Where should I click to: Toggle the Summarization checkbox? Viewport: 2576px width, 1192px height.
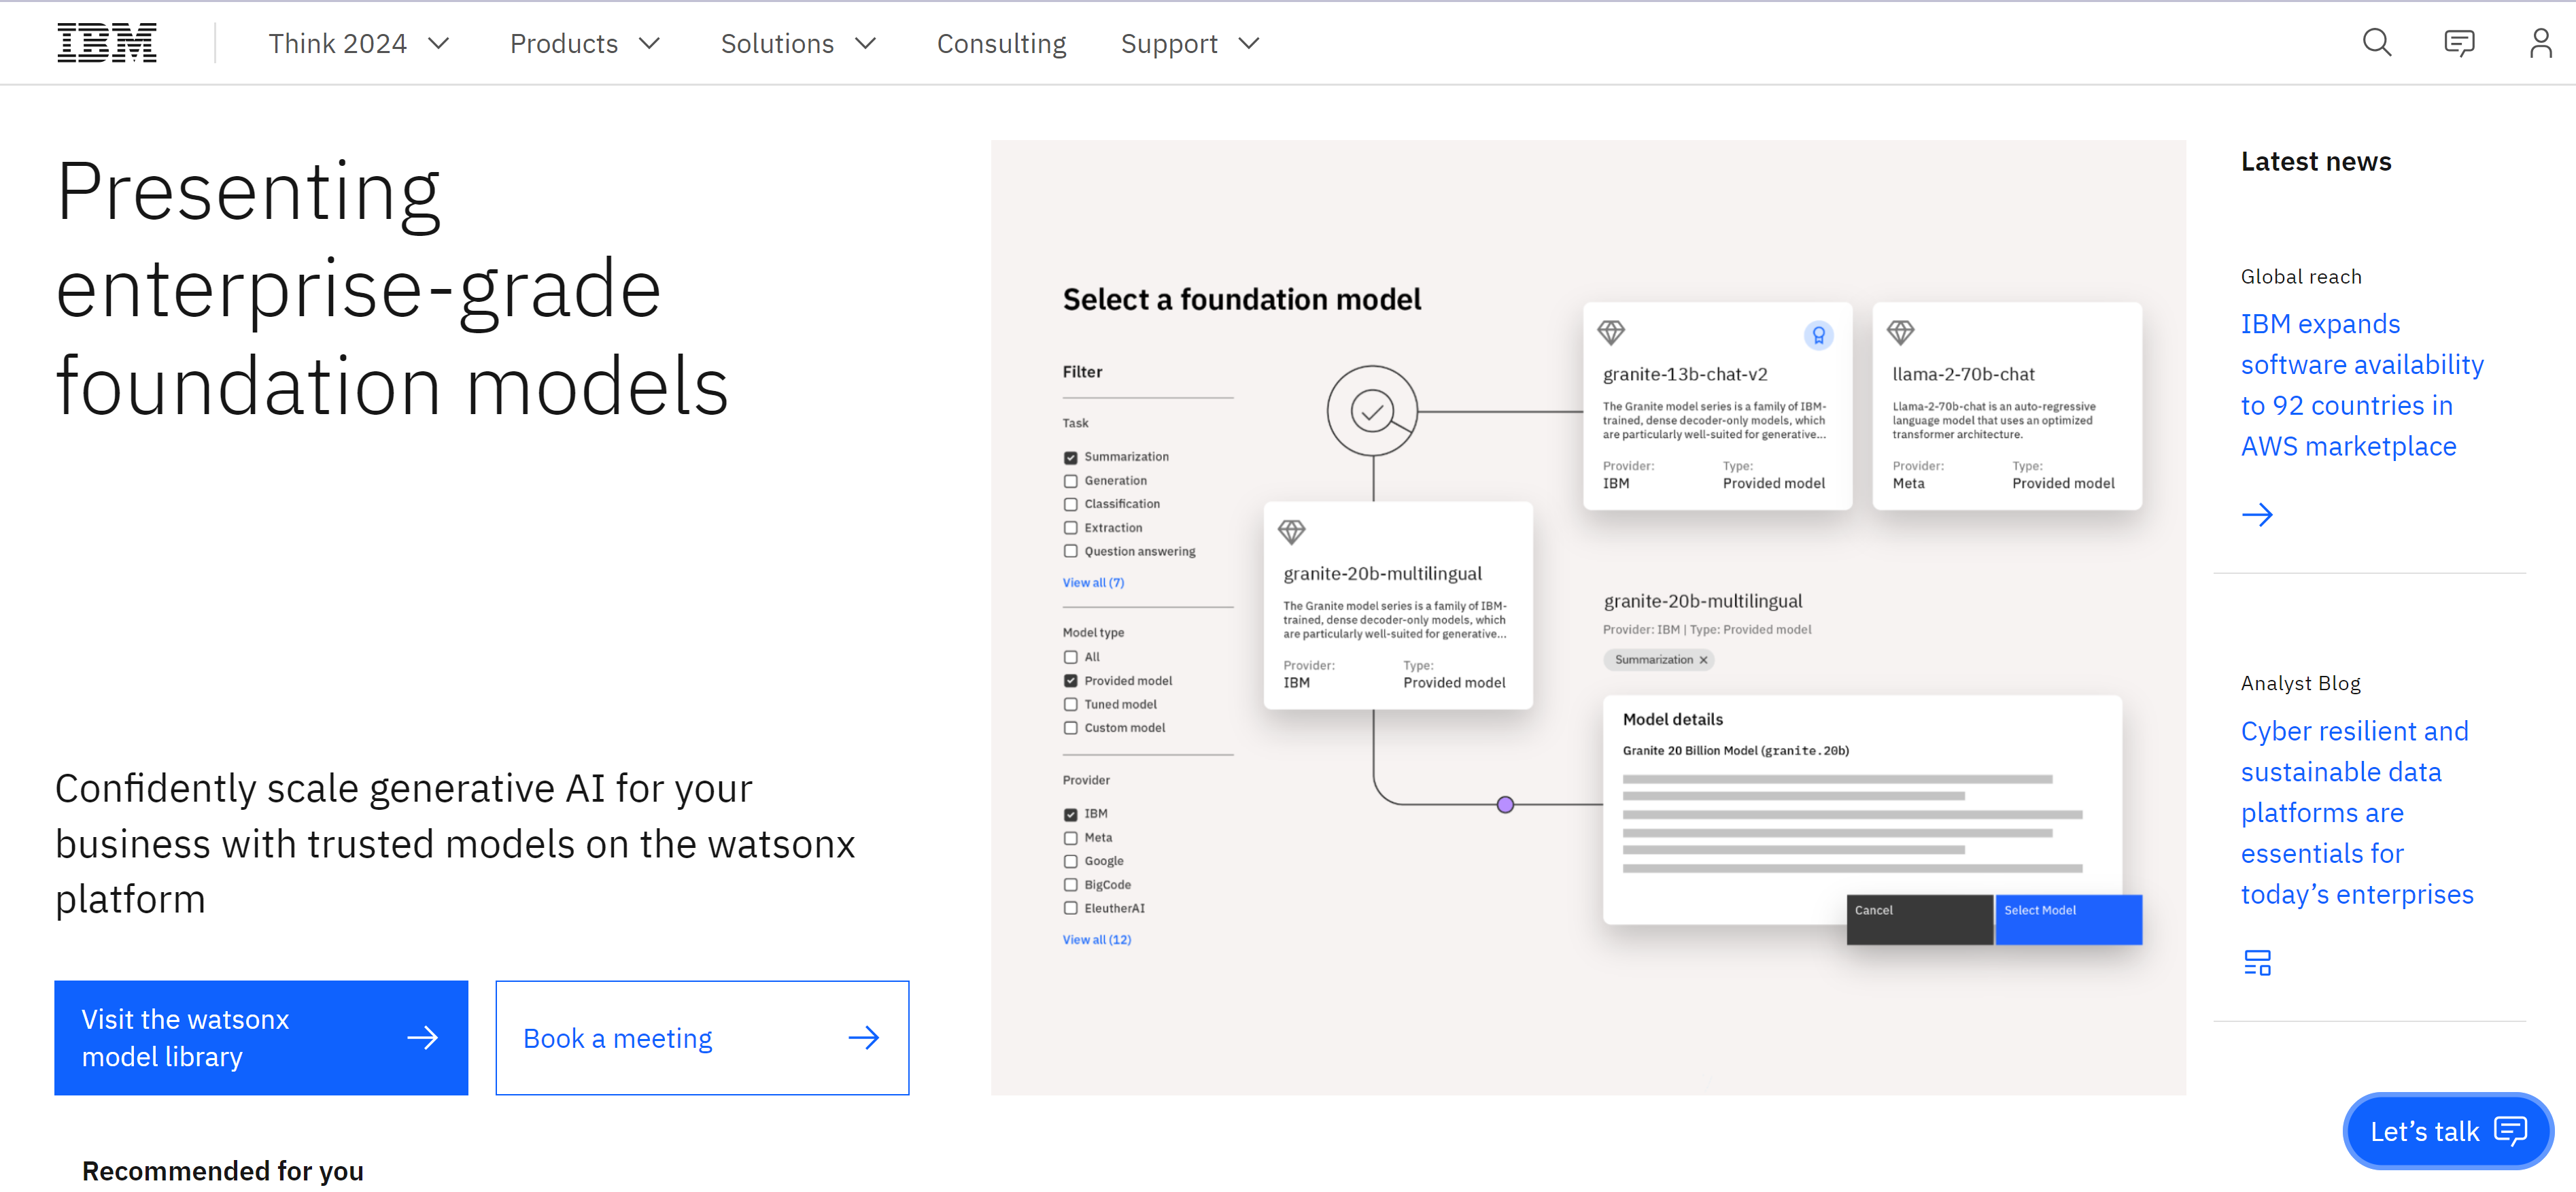pyautogui.click(x=1070, y=457)
